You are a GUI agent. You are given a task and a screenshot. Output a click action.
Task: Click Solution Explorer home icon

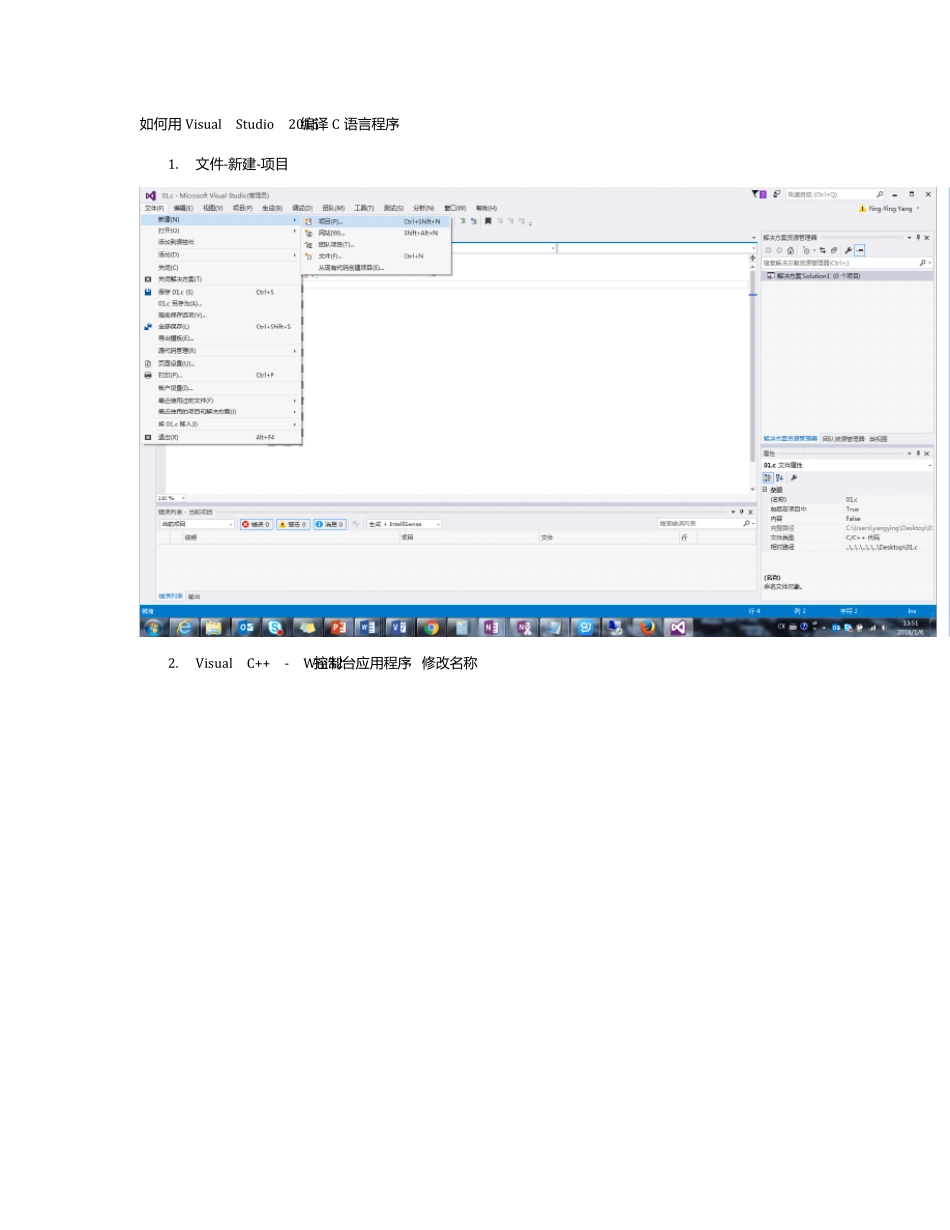[790, 250]
